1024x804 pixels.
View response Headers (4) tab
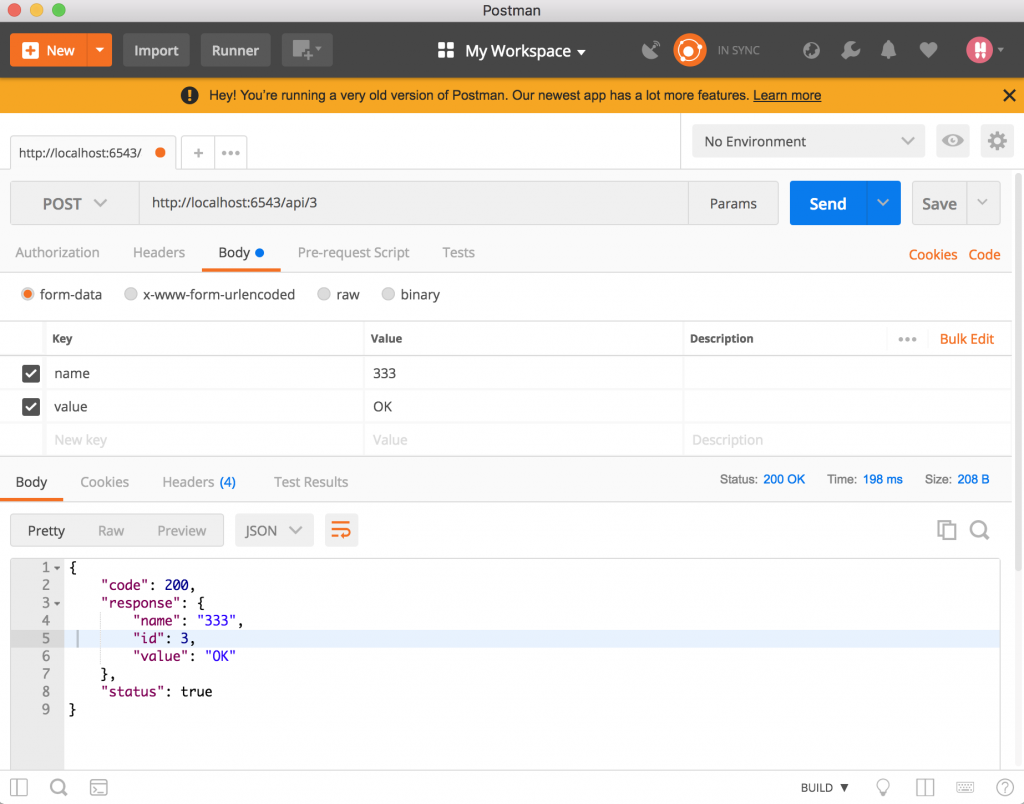pos(199,482)
